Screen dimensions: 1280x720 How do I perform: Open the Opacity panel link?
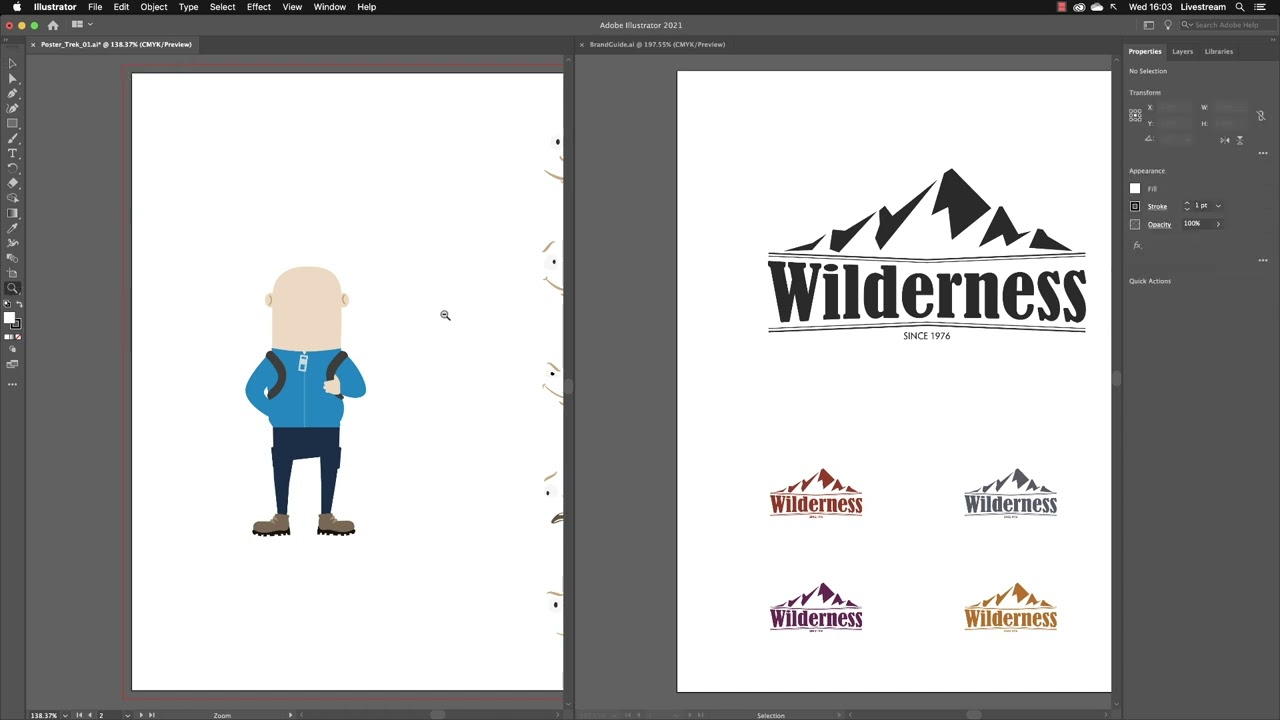(x=1159, y=224)
